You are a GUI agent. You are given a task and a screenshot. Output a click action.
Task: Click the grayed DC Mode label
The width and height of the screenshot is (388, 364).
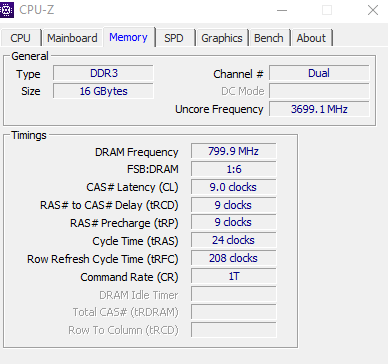tap(243, 91)
